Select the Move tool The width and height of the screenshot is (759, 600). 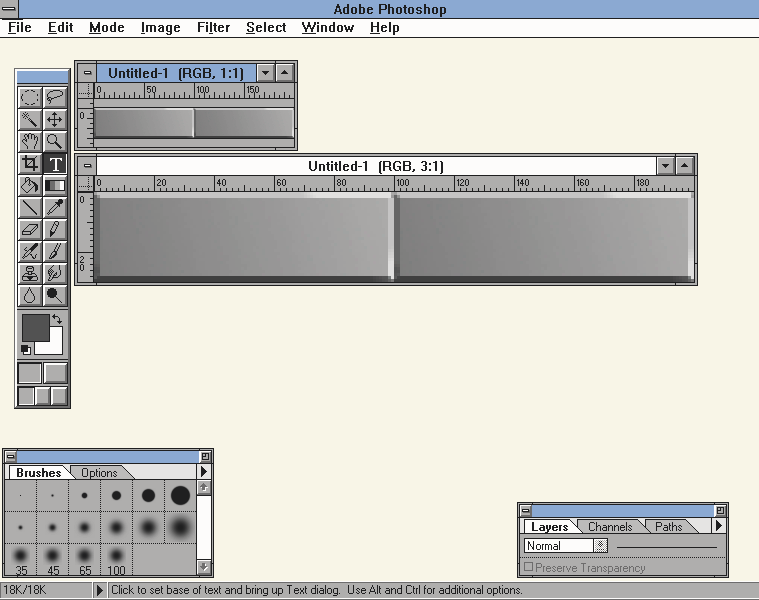coord(55,120)
